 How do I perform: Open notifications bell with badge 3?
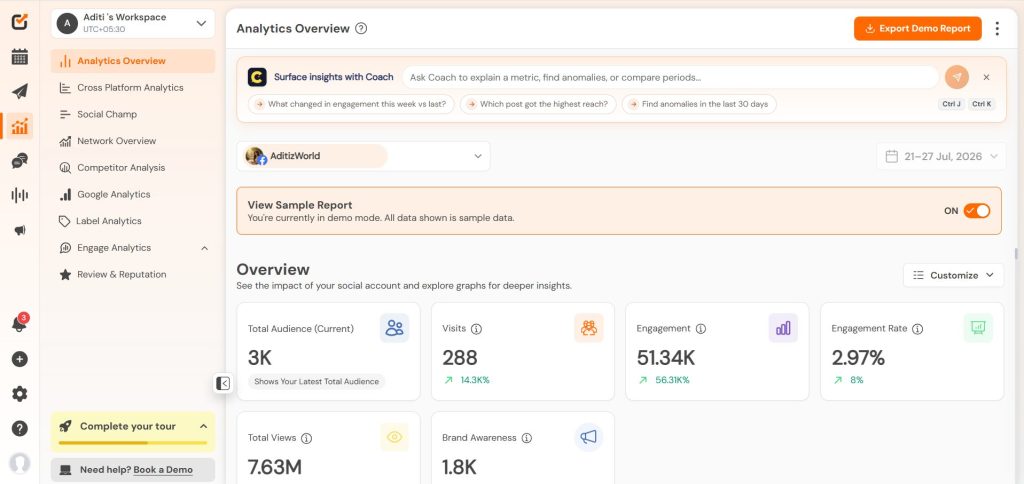click(20, 323)
